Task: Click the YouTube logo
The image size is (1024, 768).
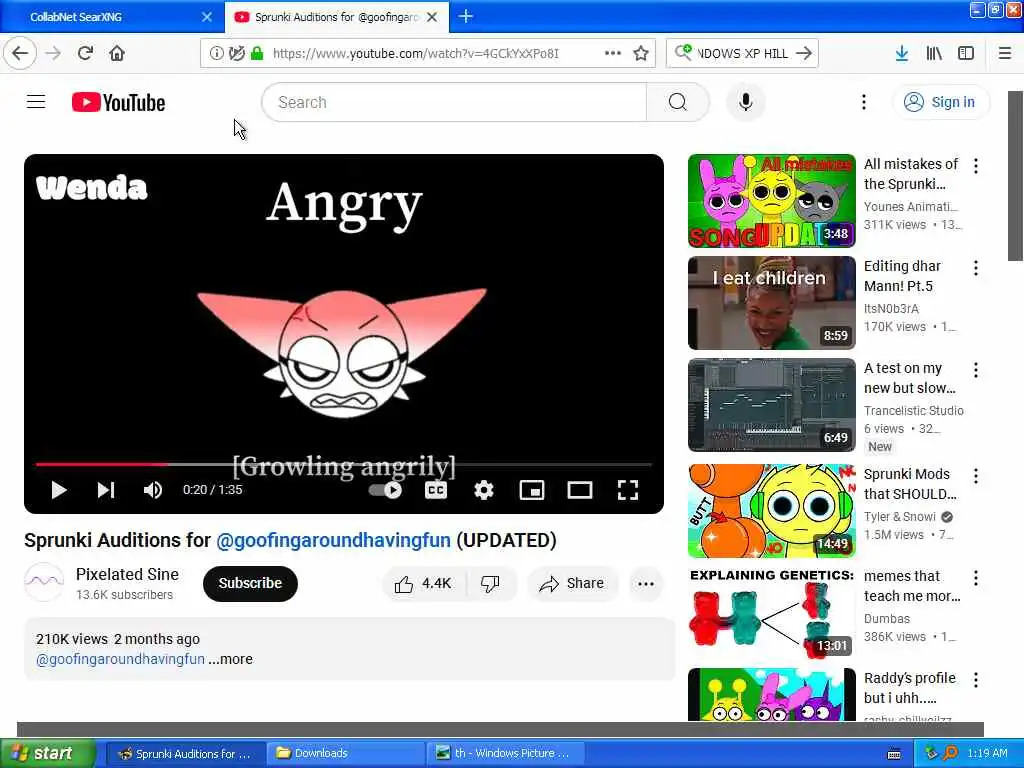Action: pyautogui.click(x=118, y=103)
